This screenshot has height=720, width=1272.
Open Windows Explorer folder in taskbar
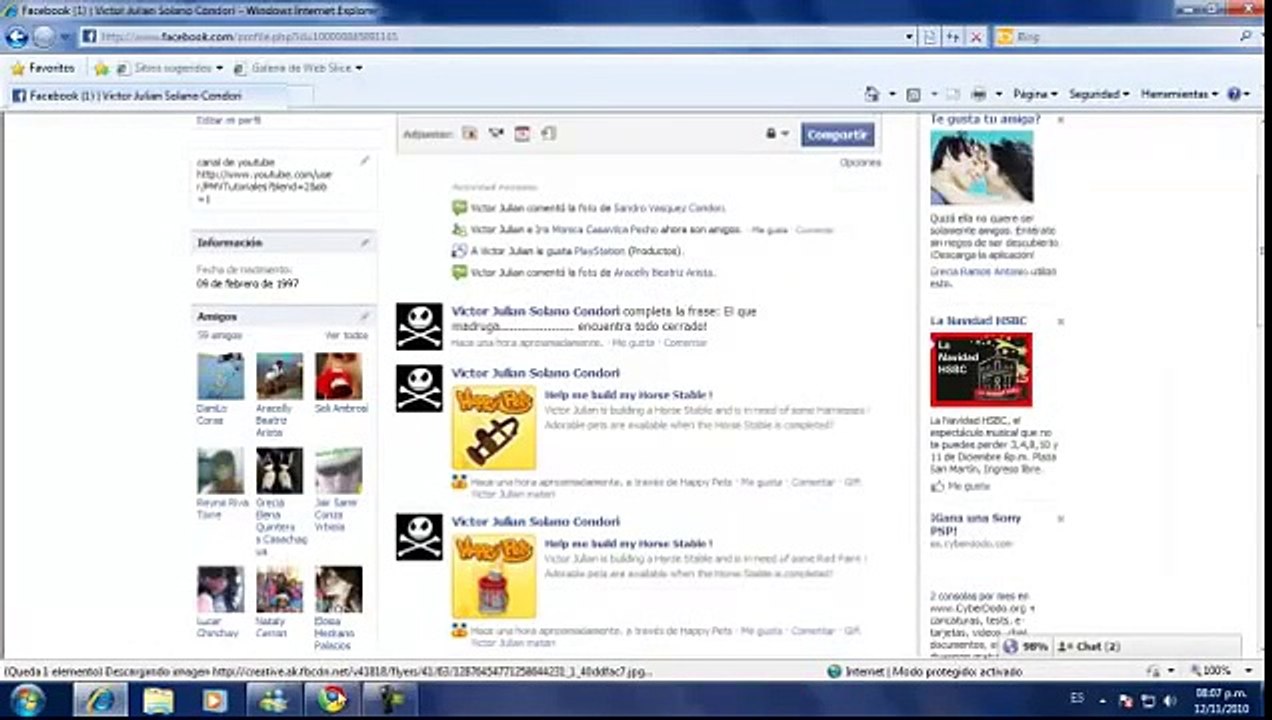click(x=158, y=700)
